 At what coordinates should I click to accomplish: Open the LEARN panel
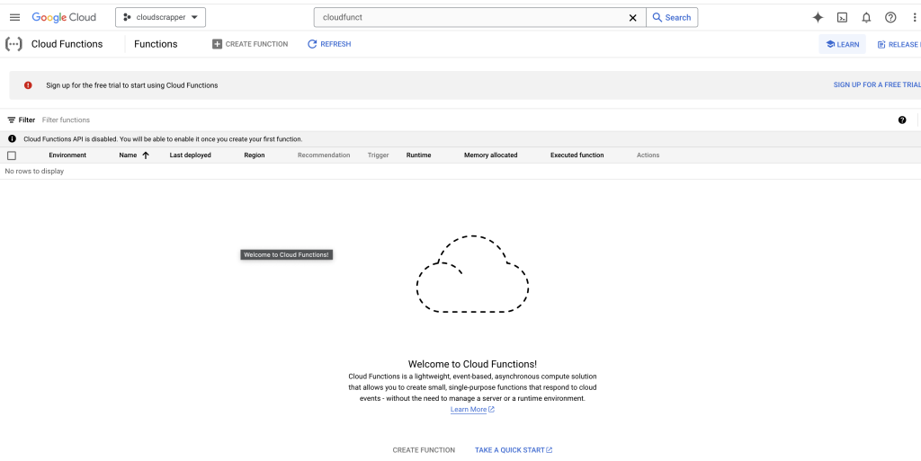pyautogui.click(x=842, y=44)
